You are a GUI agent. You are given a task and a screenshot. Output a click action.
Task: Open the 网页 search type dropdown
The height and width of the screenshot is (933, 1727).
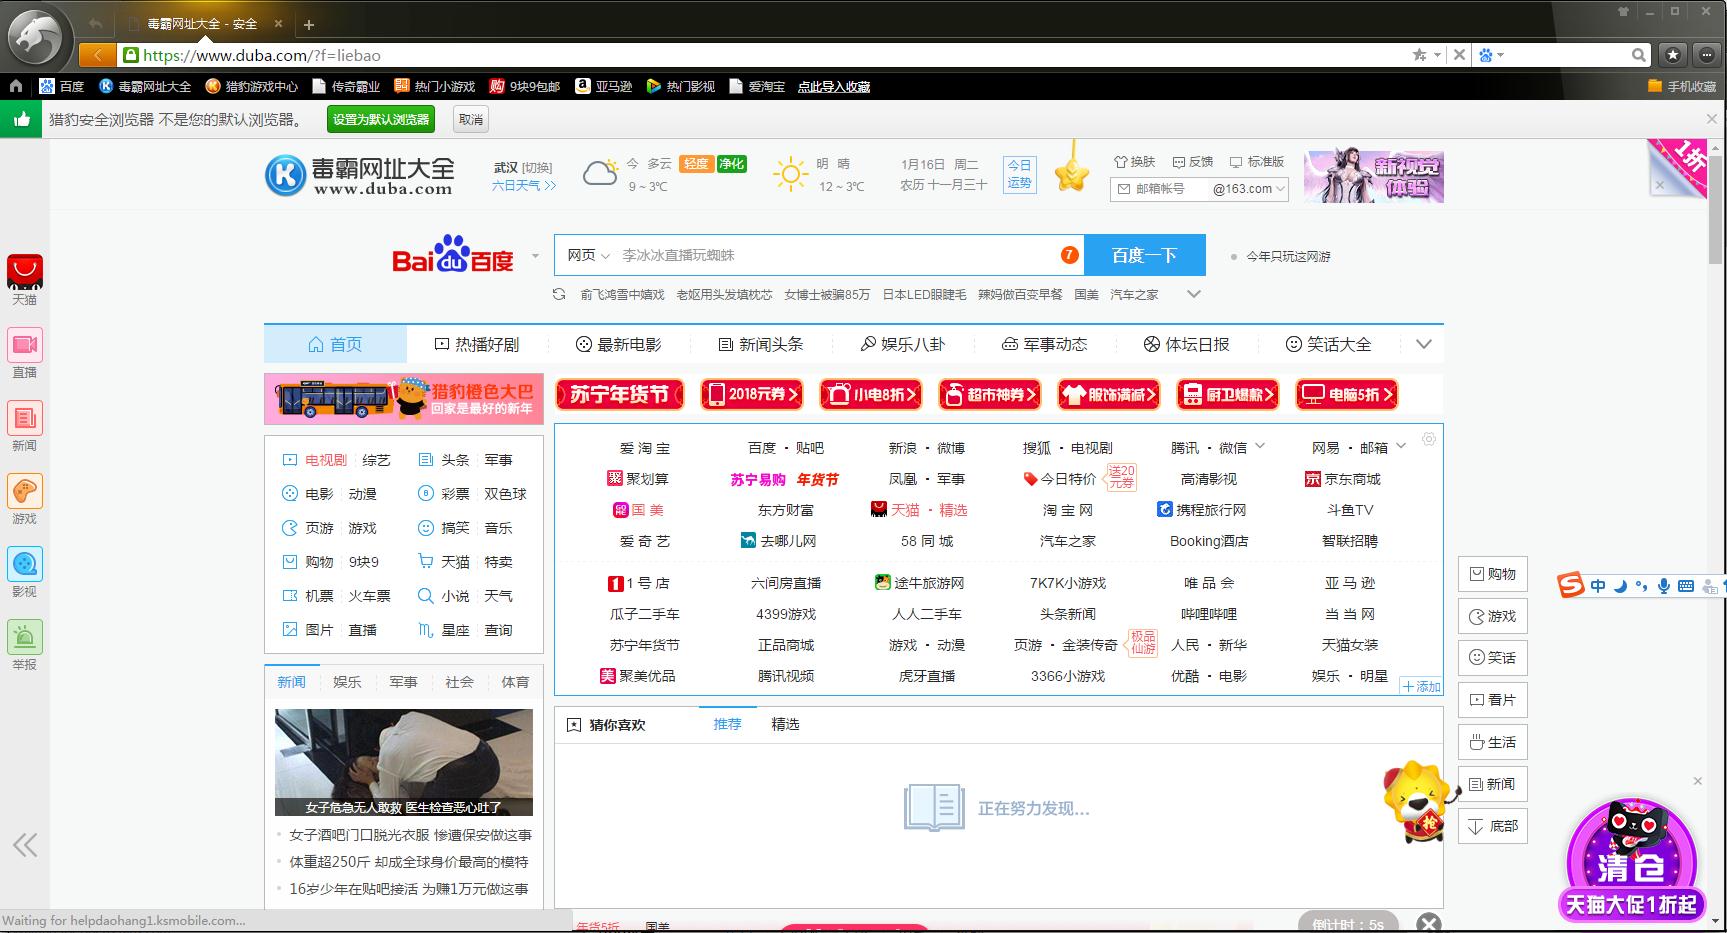click(x=588, y=256)
